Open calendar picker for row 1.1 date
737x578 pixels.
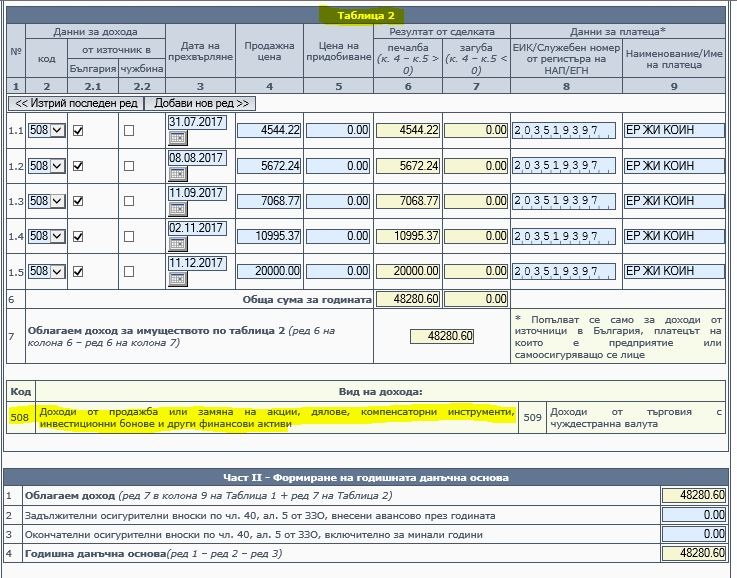pyautogui.click(x=177, y=138)
